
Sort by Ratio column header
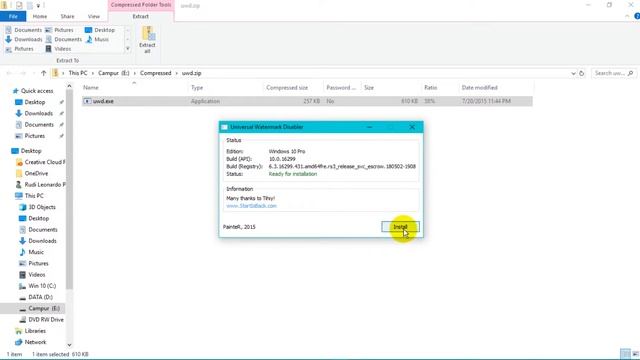[x=431, y=88]
